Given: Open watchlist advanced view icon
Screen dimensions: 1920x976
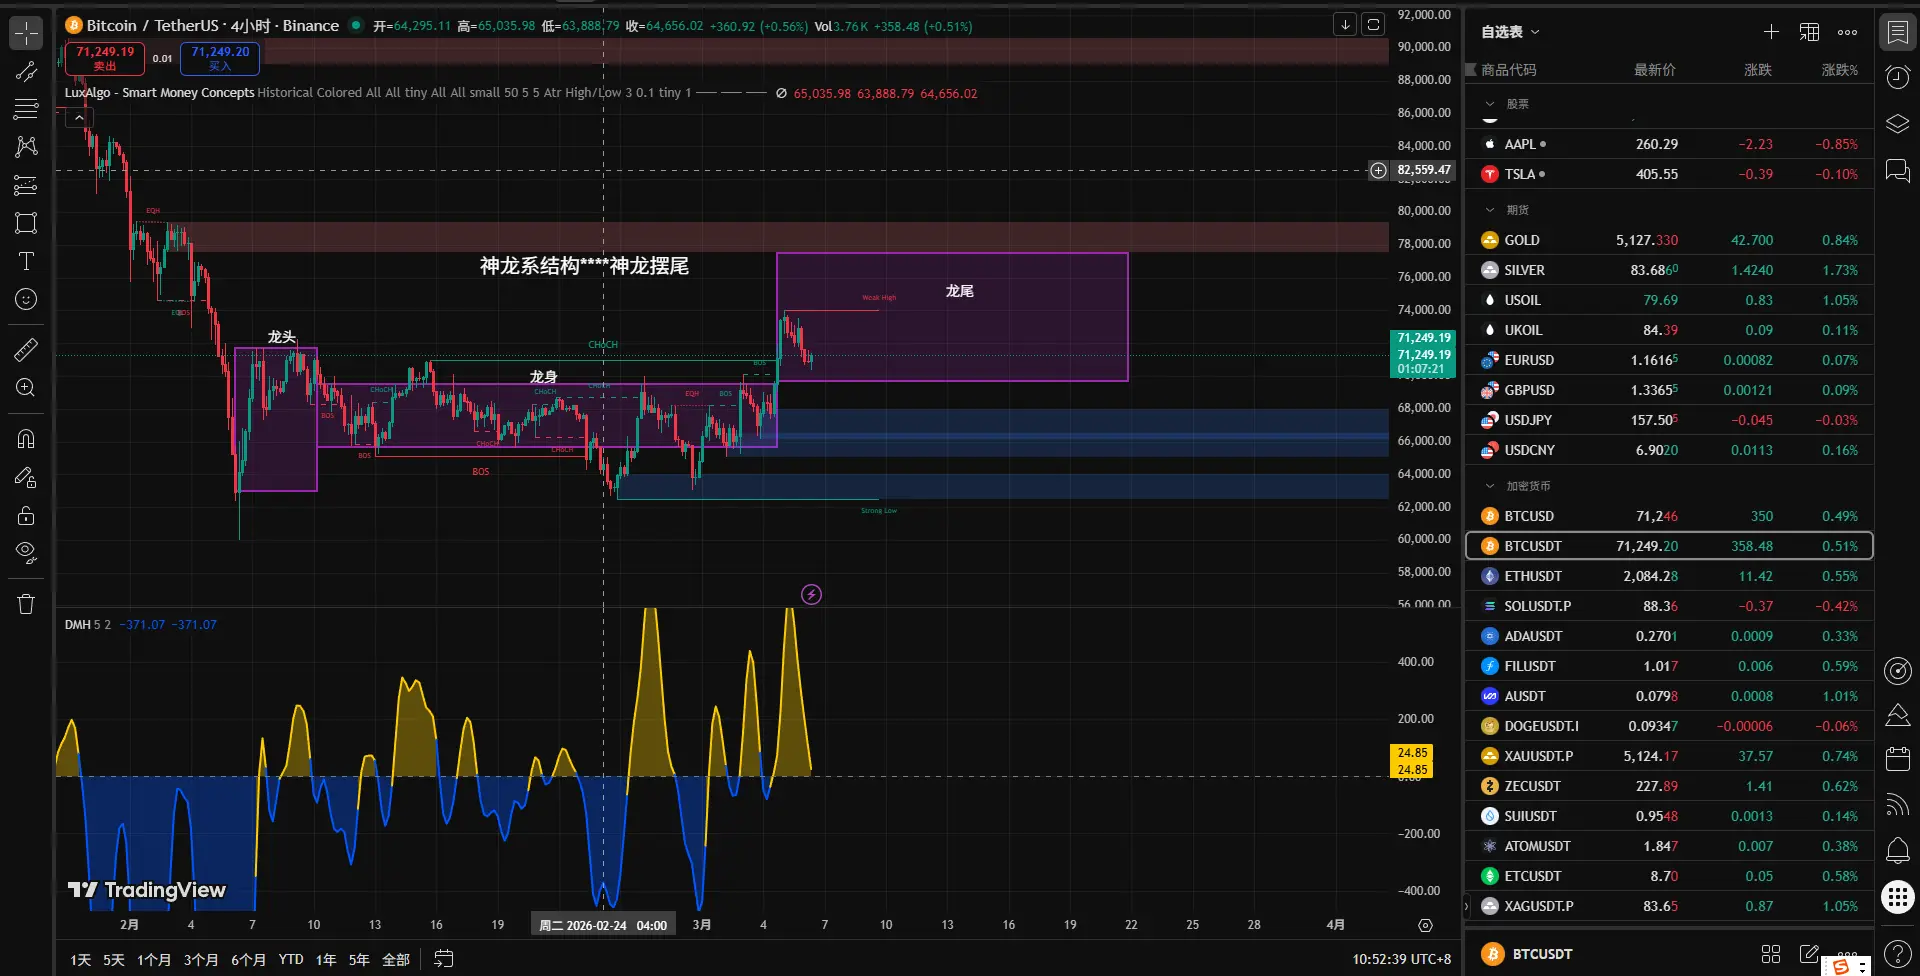Looking at the screenshot, I should [1809, 32].
